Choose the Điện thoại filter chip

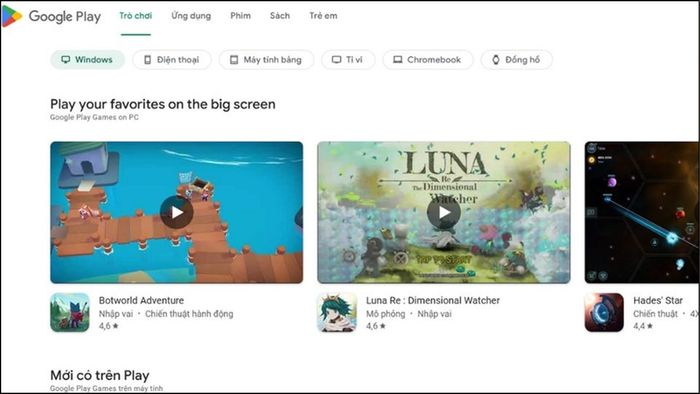[172, 60]
